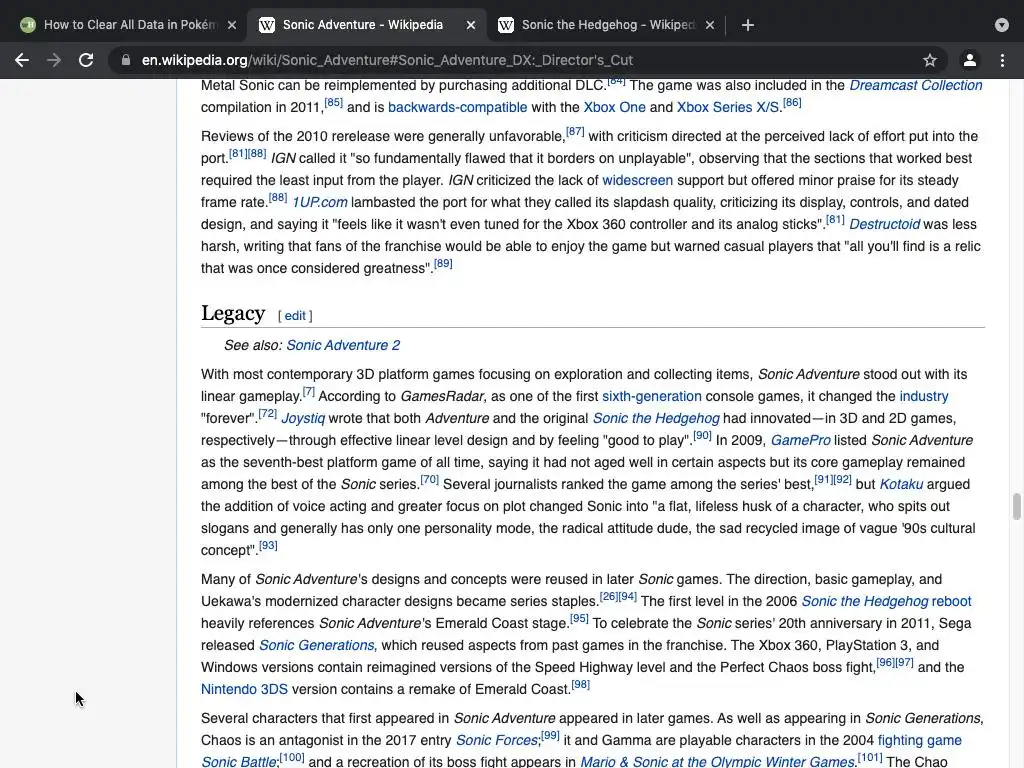Click the page vertical scrollbar thumb
The image size is (1024, 768).
[1016, 506]
